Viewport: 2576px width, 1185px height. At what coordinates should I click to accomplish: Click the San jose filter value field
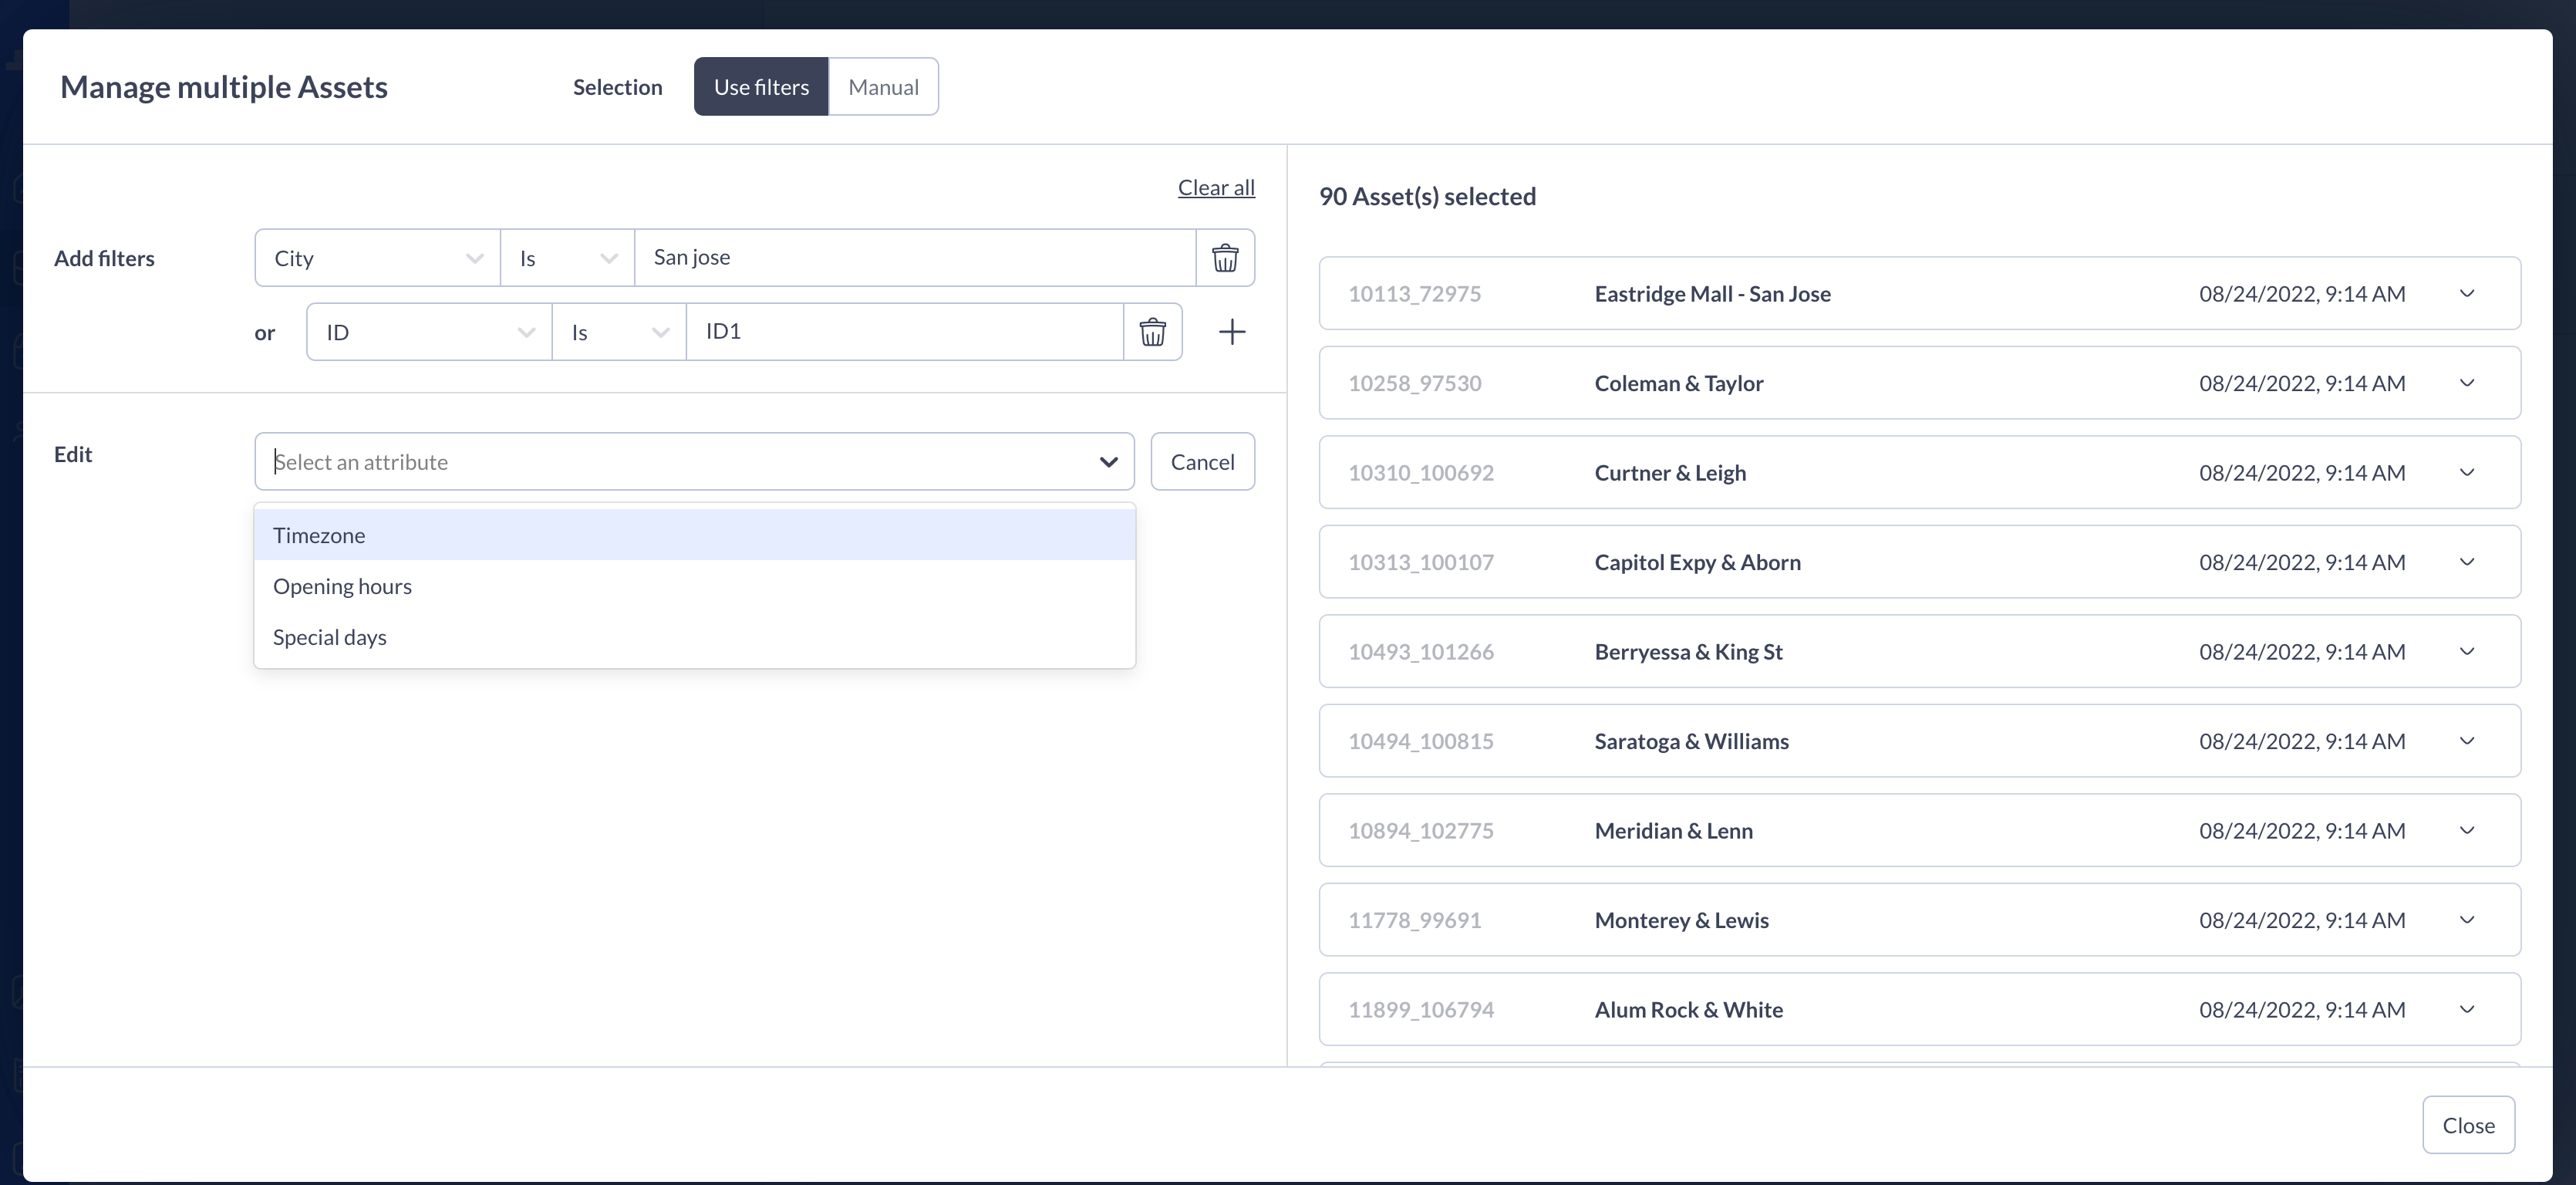(914, 258)
